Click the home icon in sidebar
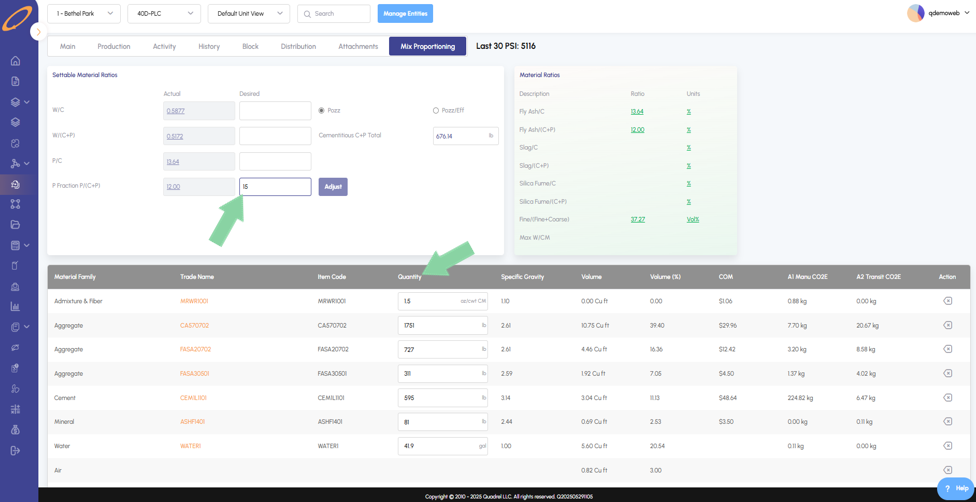Image resolution: width=976 pixels, height=502 pixels. [16, 61]
